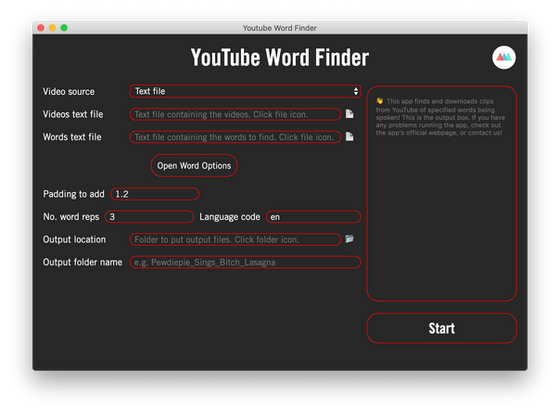This screenshot has width=560, height=412.
Task: Open Word Options
Action: [194, 166]
